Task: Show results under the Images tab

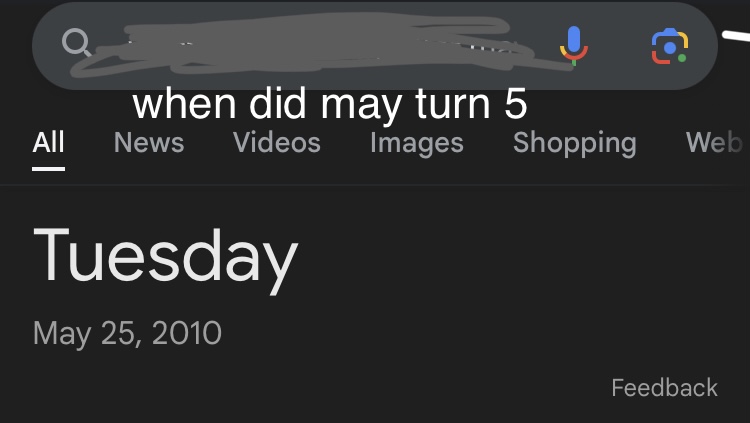Action: coord(417,144)
